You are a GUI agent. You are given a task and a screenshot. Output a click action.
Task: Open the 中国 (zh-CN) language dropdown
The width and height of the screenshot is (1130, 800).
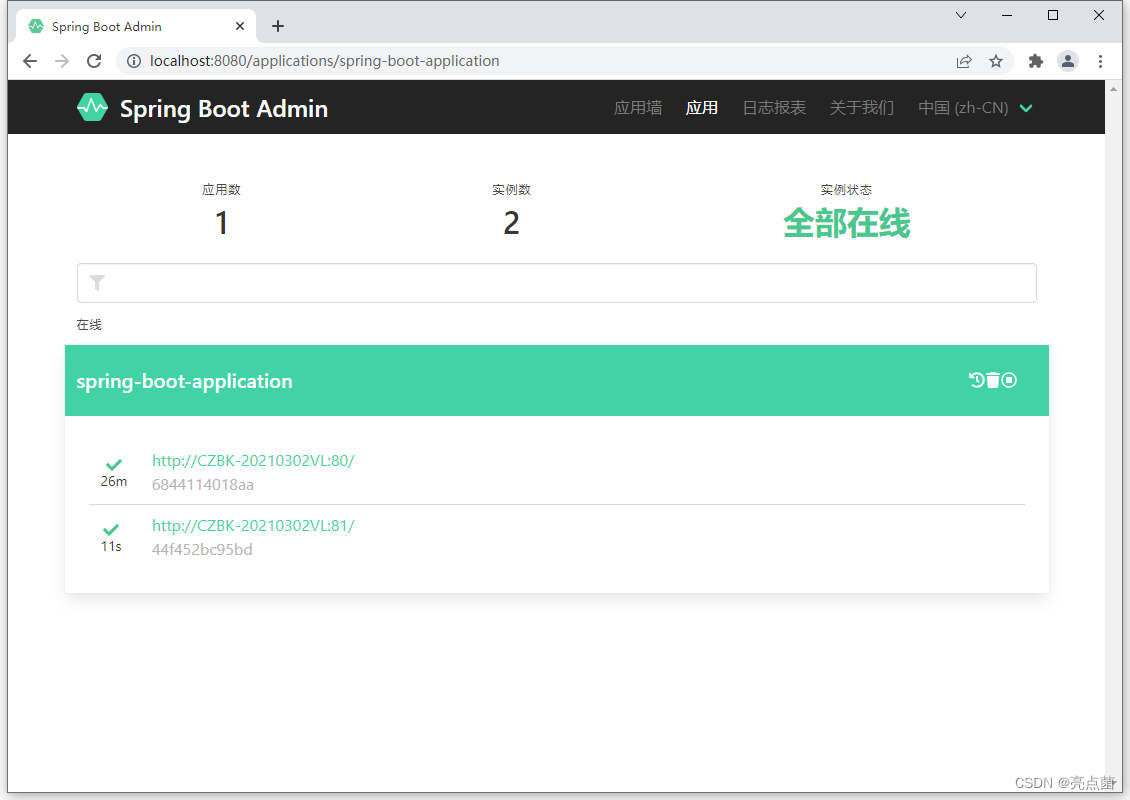click(x=975, y=107)
